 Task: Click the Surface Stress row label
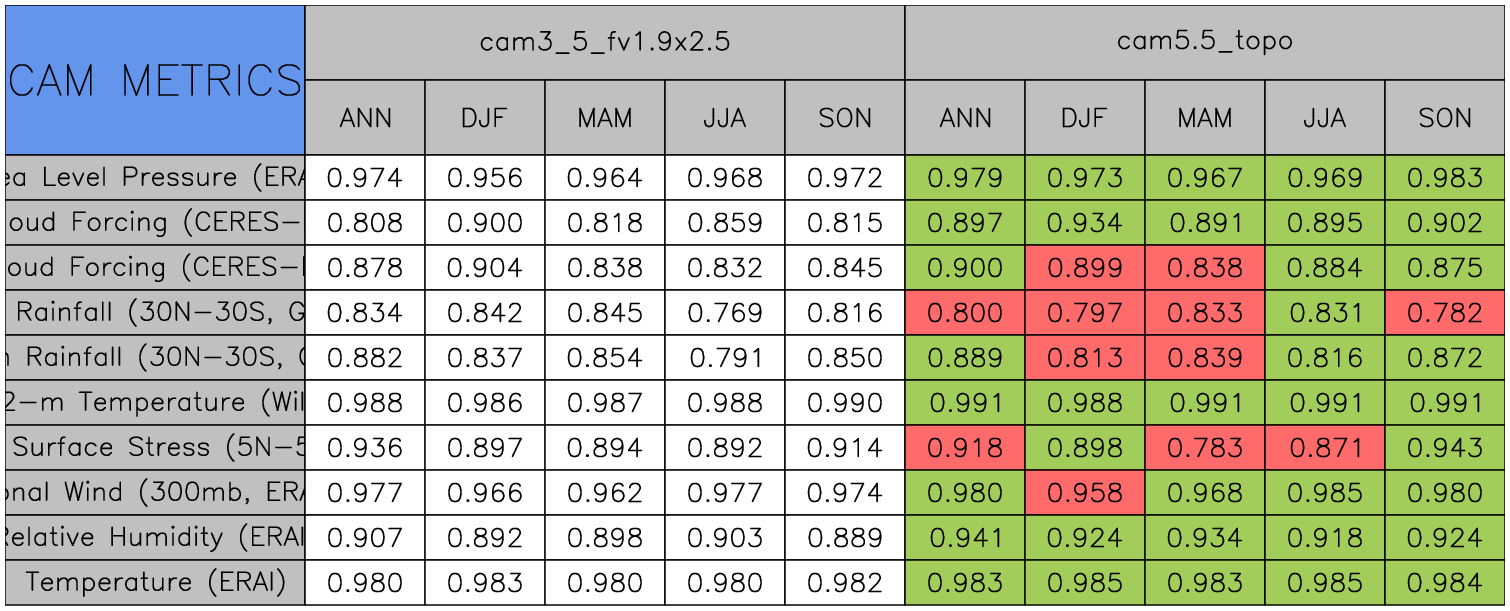coord(154,447)
